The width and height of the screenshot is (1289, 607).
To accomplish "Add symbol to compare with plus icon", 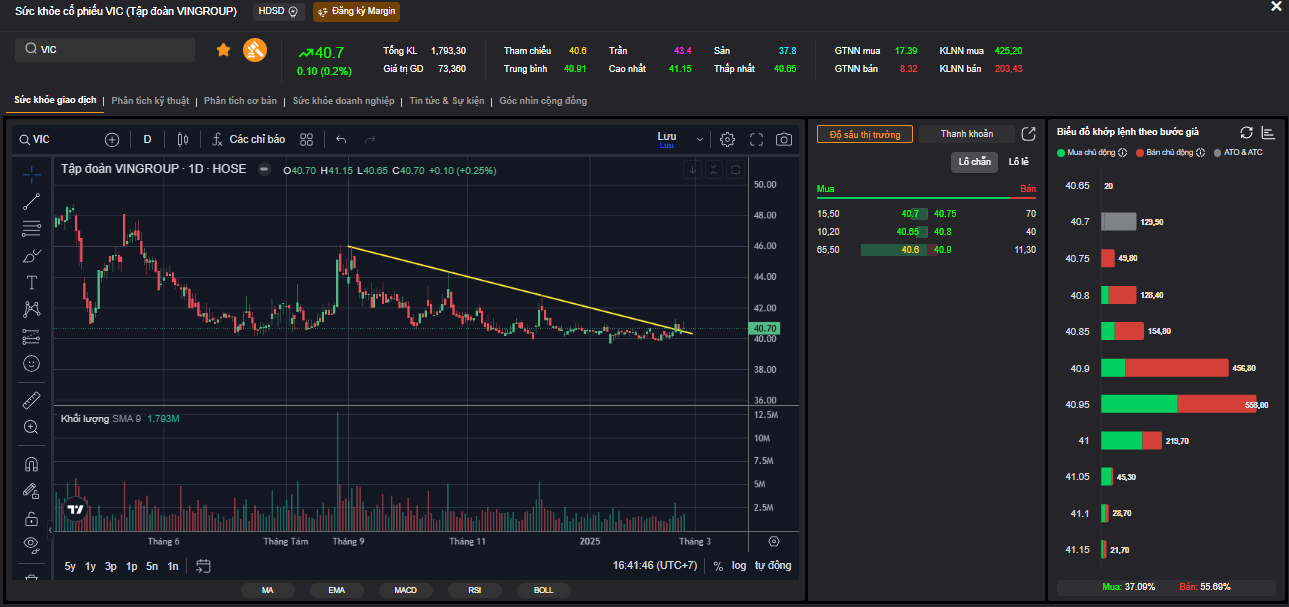I will pos(112,140).
